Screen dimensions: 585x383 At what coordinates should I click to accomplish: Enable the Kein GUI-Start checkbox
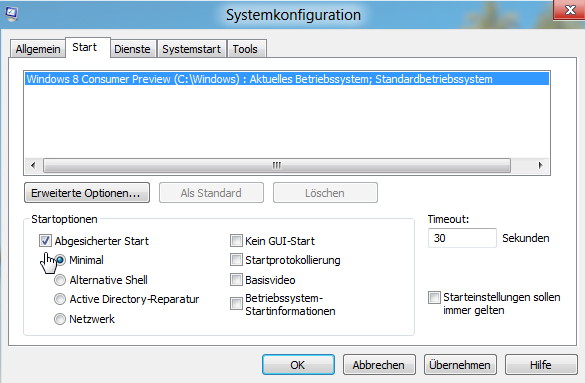(x=236, y=241)
